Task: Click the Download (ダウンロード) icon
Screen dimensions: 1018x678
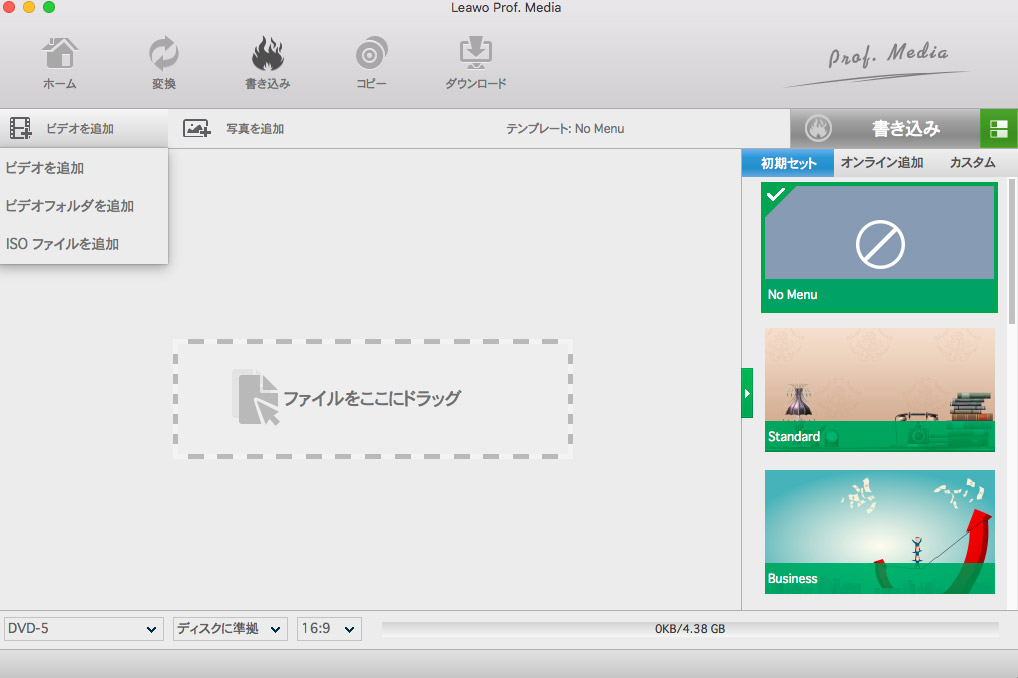Action: click(x=475, y=54)
